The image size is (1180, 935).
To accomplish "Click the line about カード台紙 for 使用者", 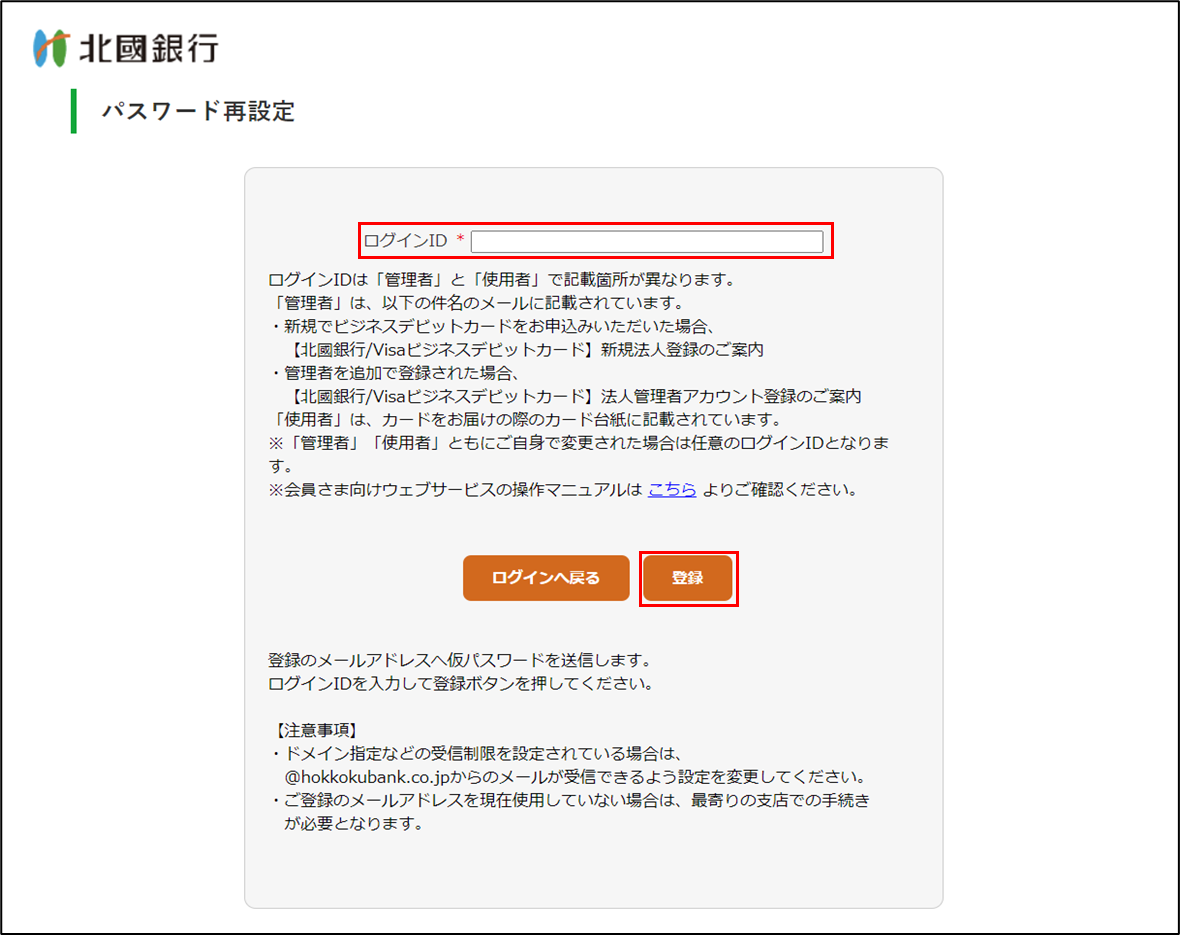I will (525, 419).
